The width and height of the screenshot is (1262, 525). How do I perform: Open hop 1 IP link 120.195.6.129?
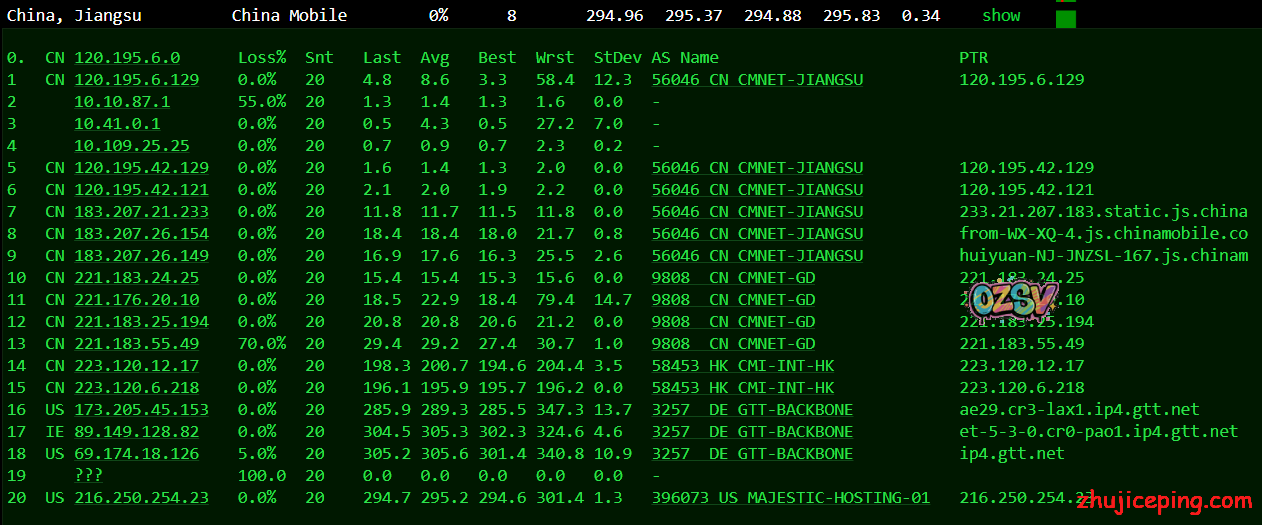point(136,80)
